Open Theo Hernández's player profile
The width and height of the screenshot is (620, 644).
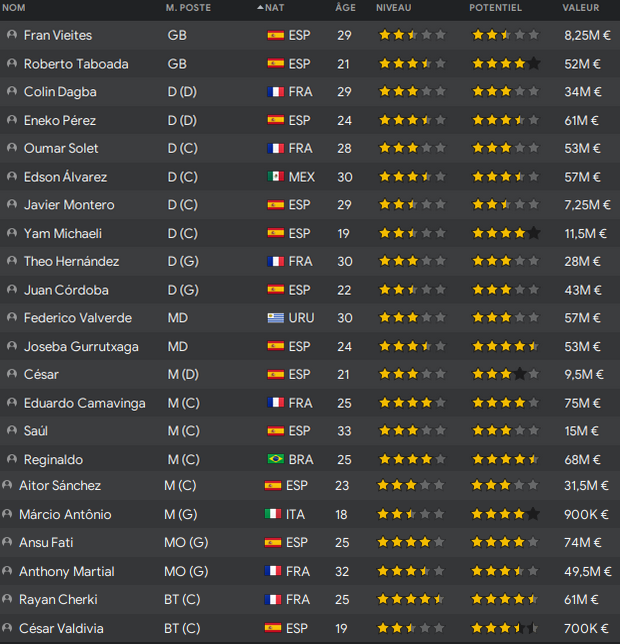(71, 262)
